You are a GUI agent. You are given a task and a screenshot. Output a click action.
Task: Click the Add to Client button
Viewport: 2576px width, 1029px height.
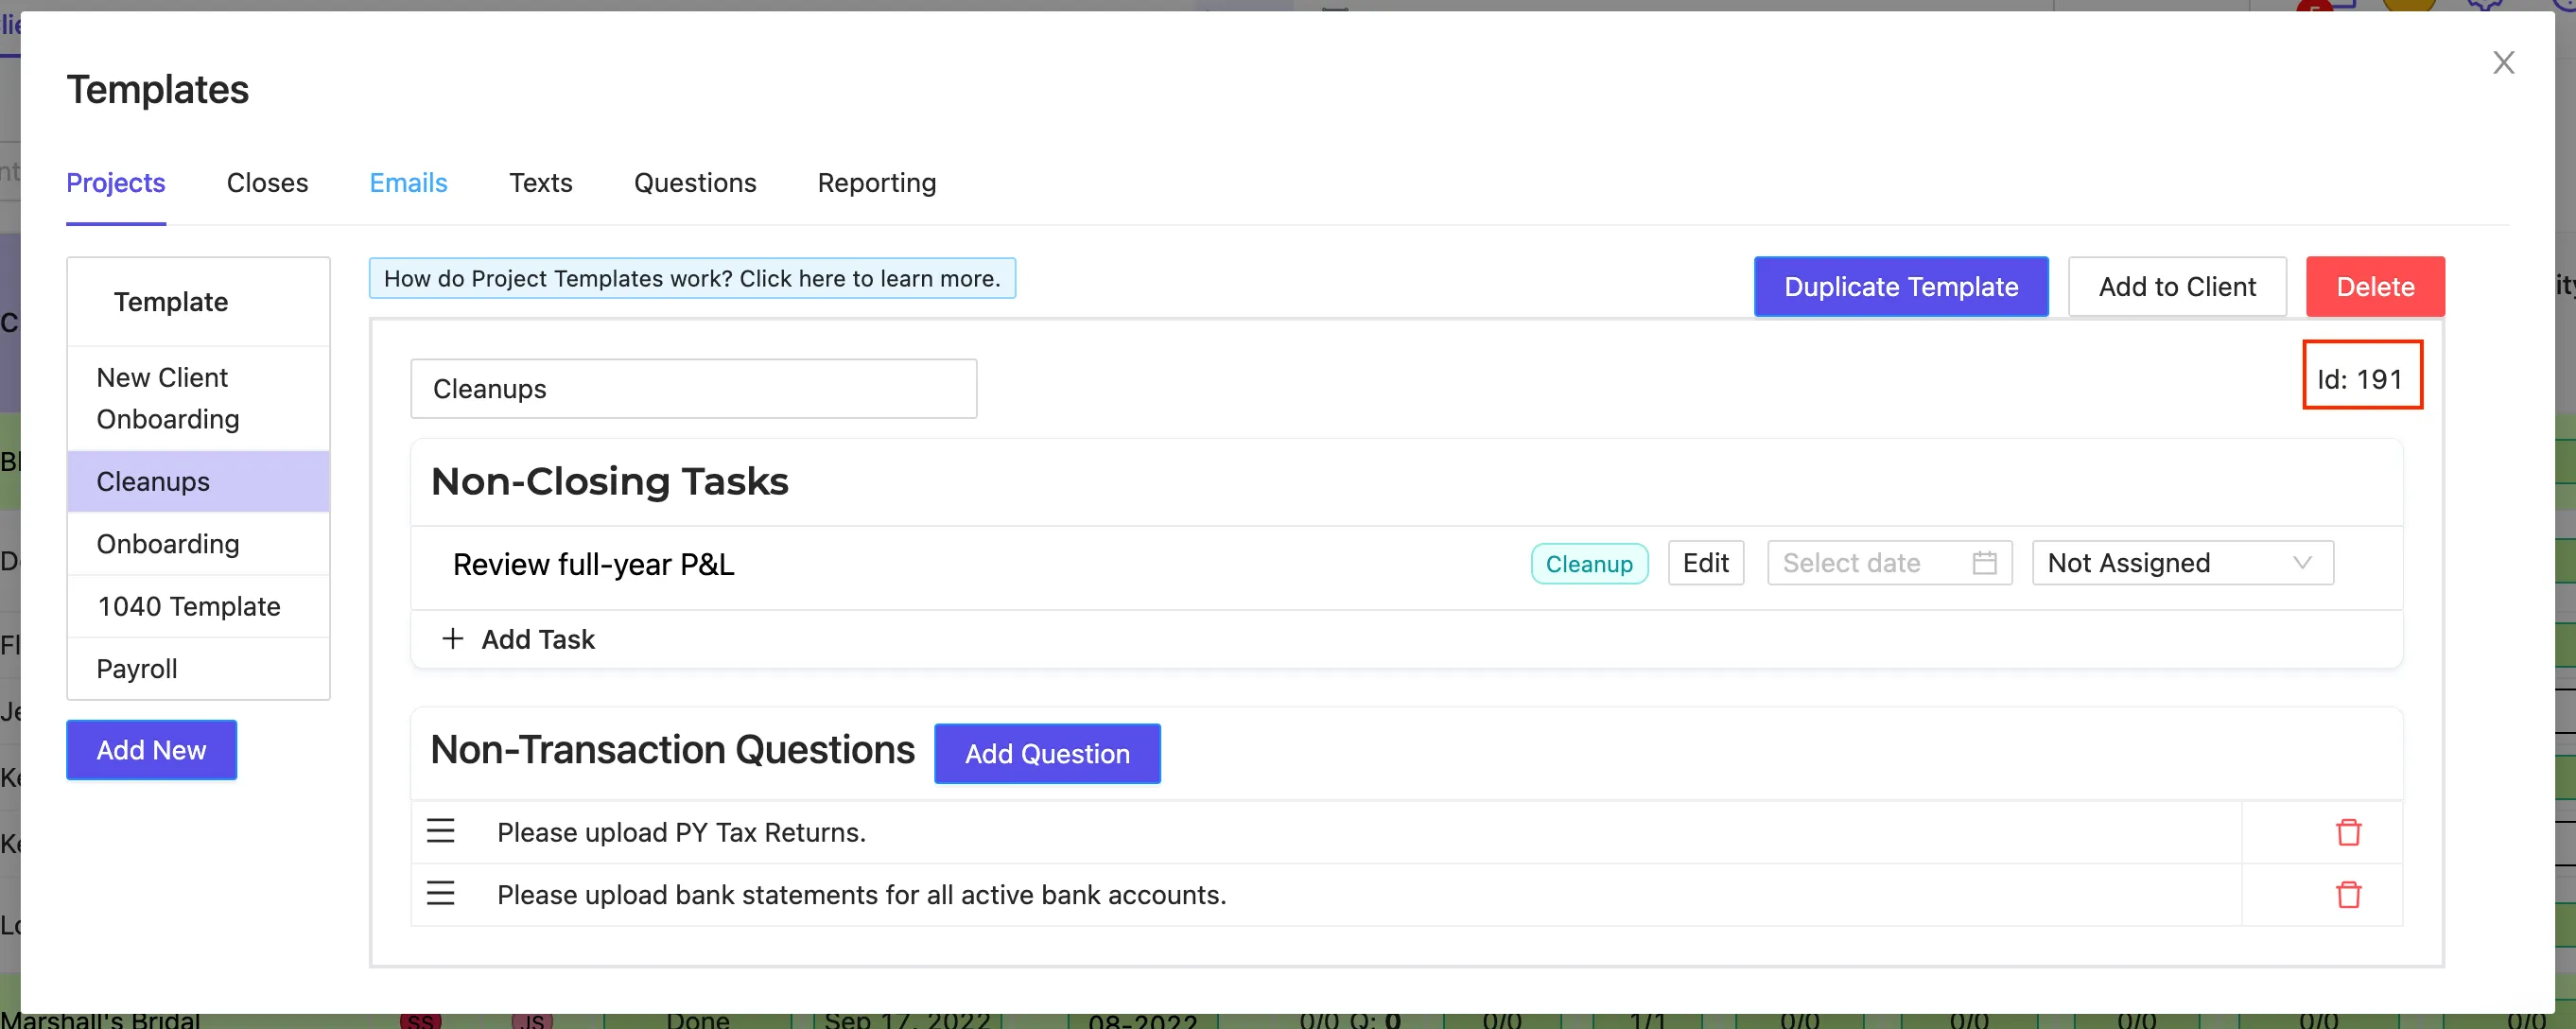[2176, 287]
